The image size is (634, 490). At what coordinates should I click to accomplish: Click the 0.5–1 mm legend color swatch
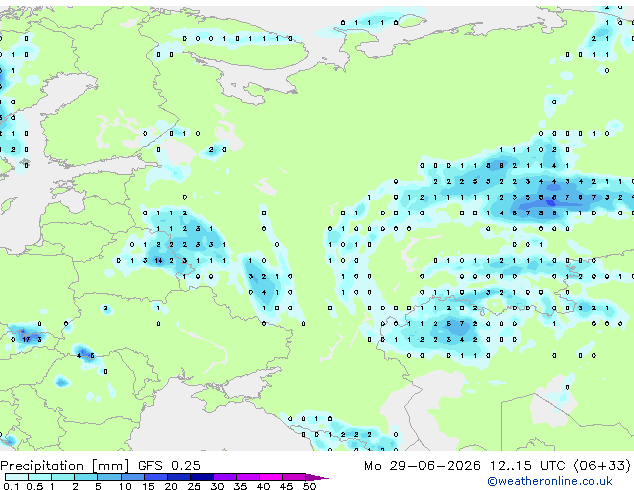coord(40,477)
